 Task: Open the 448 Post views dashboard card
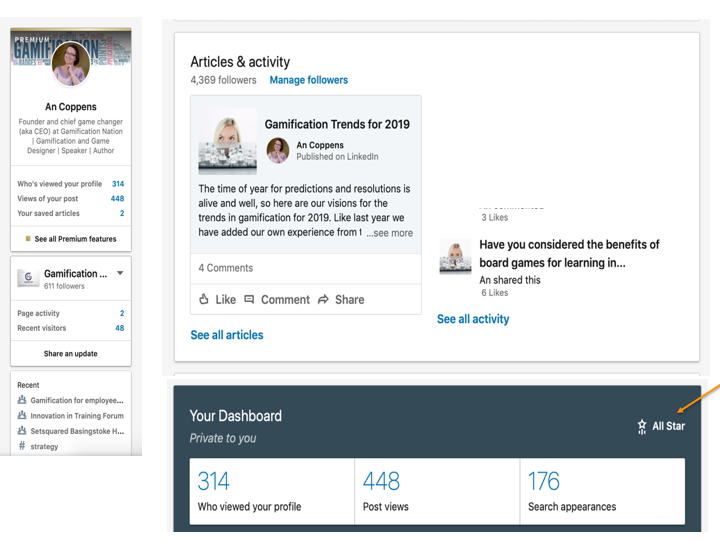[x=437, y=491]
